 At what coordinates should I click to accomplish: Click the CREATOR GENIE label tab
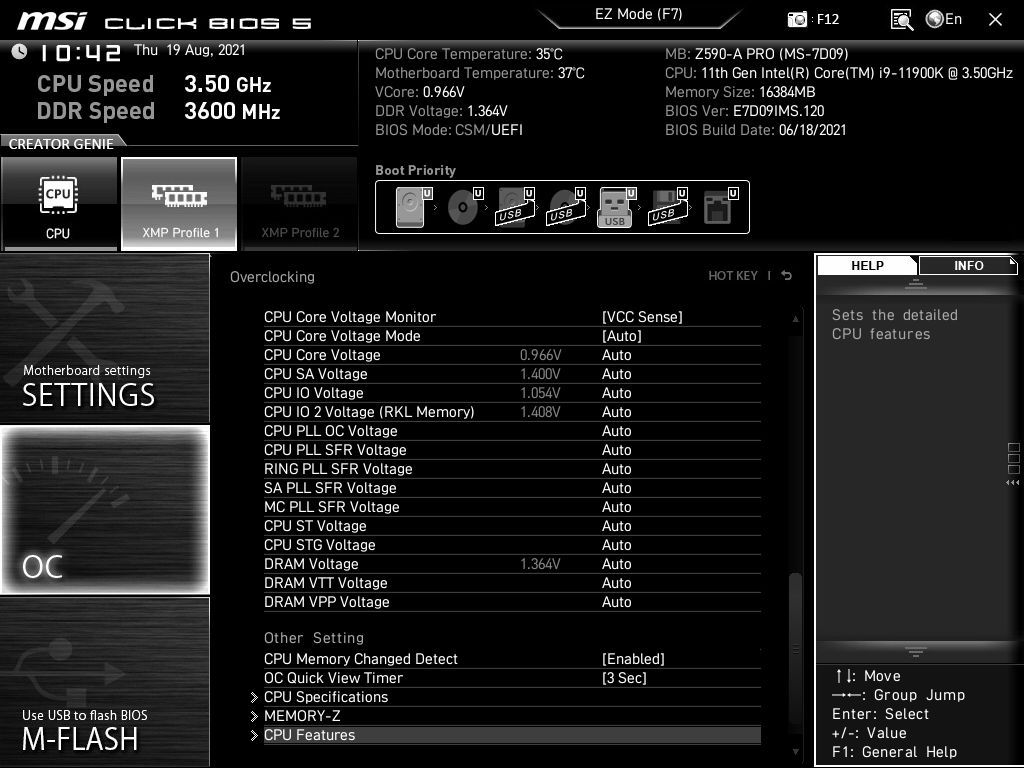(x=61, y=144)
